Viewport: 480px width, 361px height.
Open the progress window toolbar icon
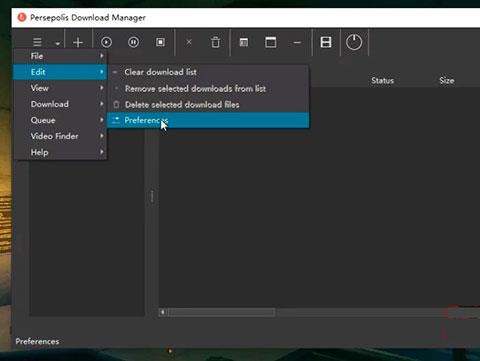click(x=270, y=42)
